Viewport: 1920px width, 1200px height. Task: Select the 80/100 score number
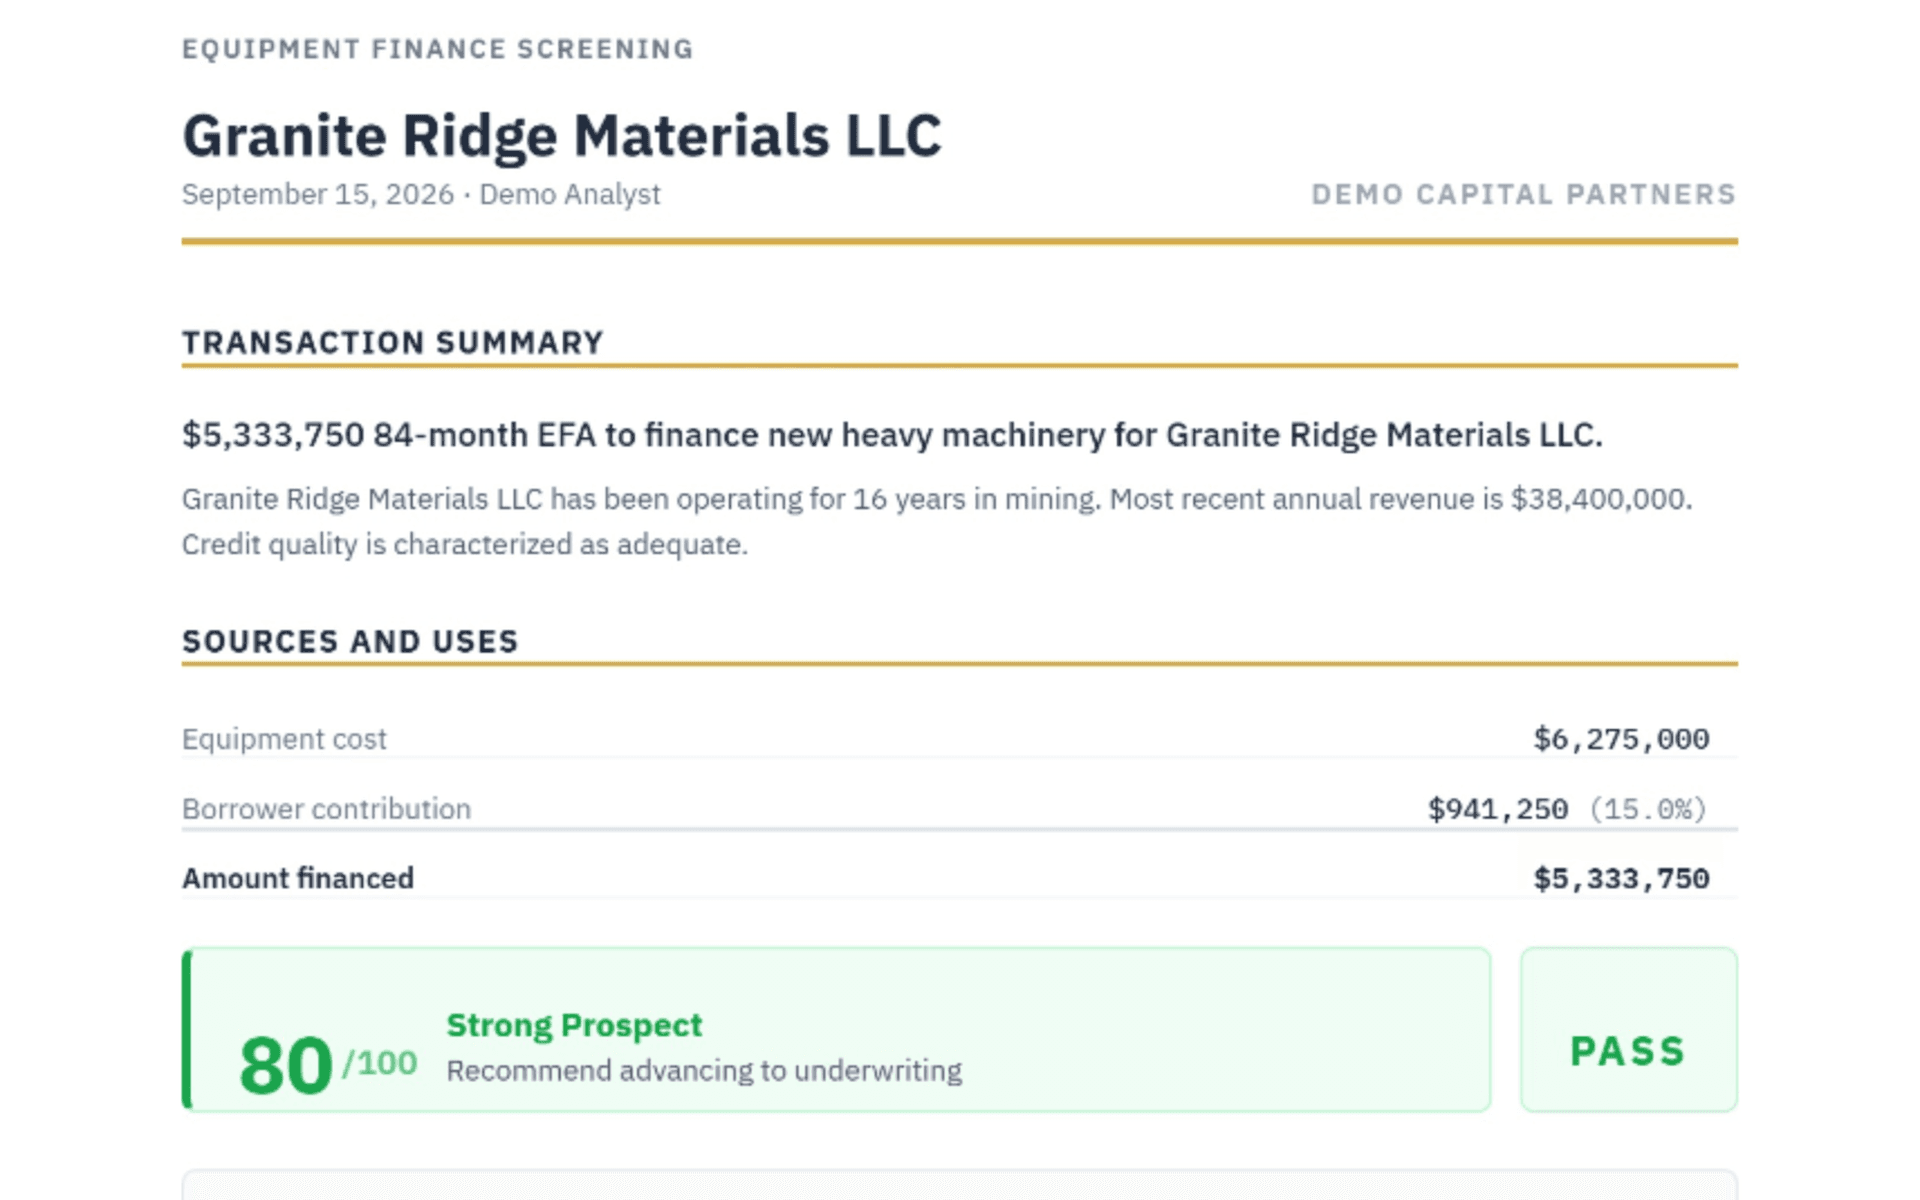(x=286, y=1065)
